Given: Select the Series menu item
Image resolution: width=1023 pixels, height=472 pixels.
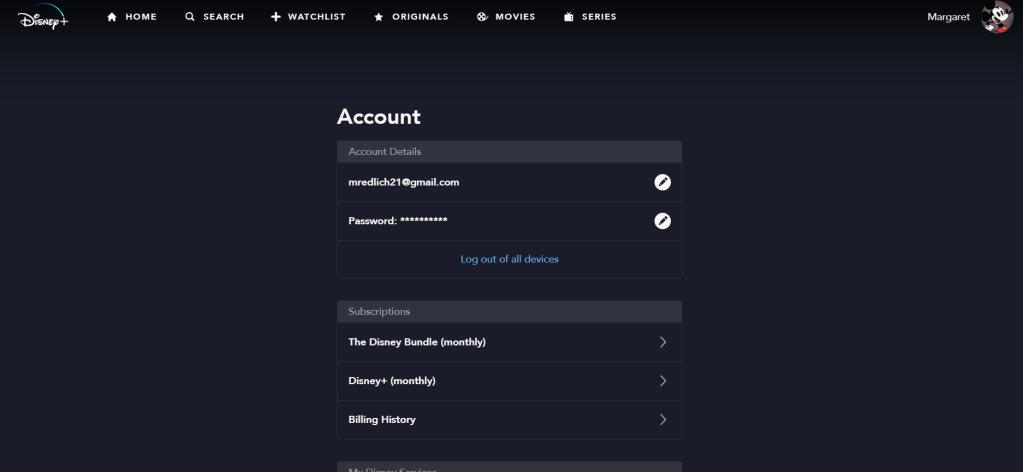Looking at the screenshot, I should click(598, 17).
